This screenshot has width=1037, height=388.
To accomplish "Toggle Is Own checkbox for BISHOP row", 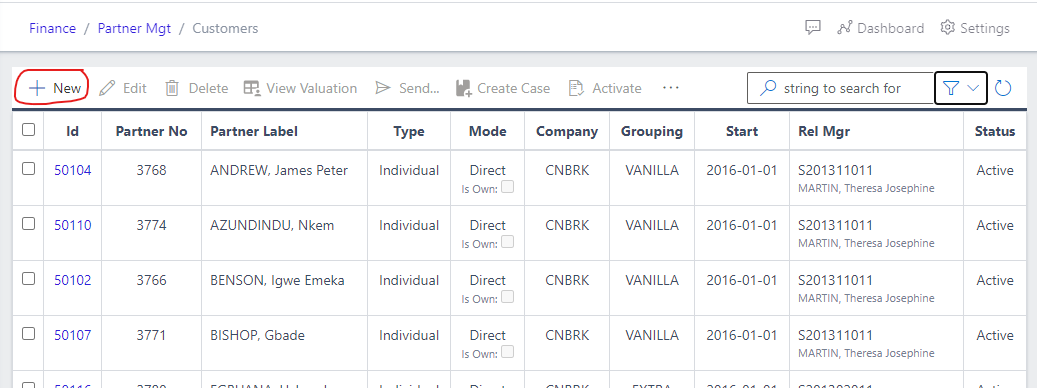I will click(507, 352).
